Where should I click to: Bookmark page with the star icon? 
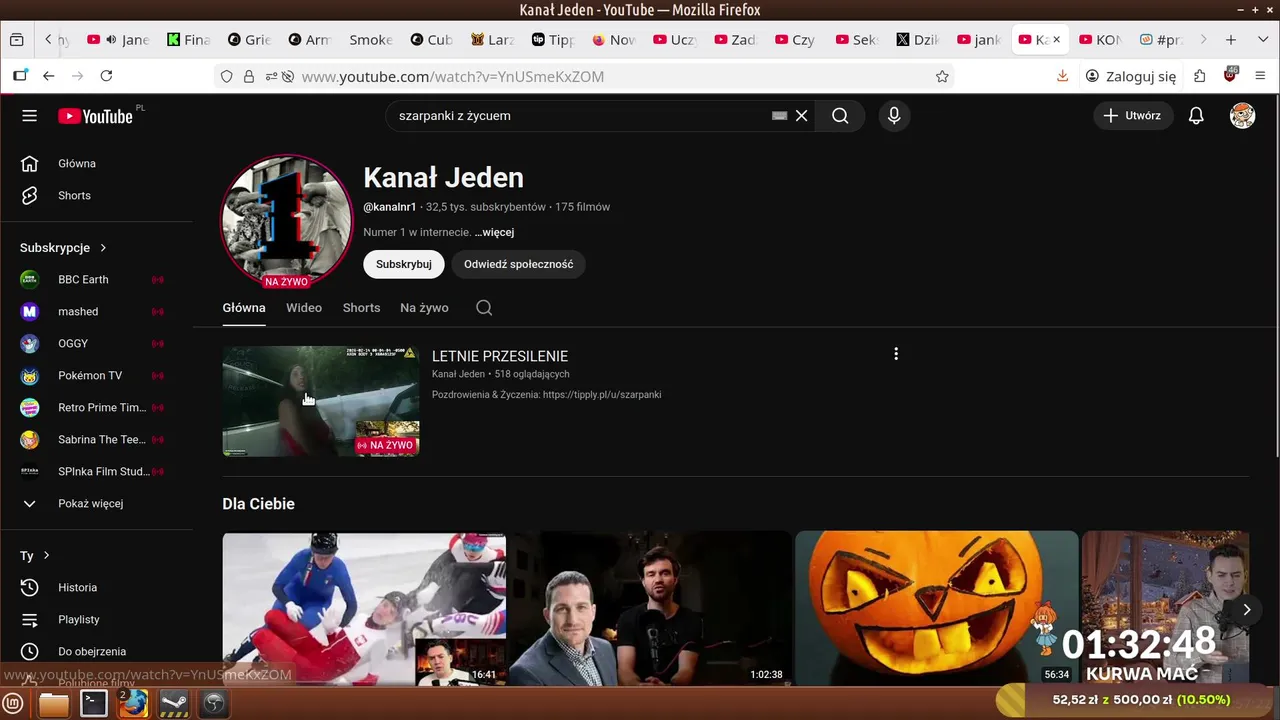coord(942,76)
